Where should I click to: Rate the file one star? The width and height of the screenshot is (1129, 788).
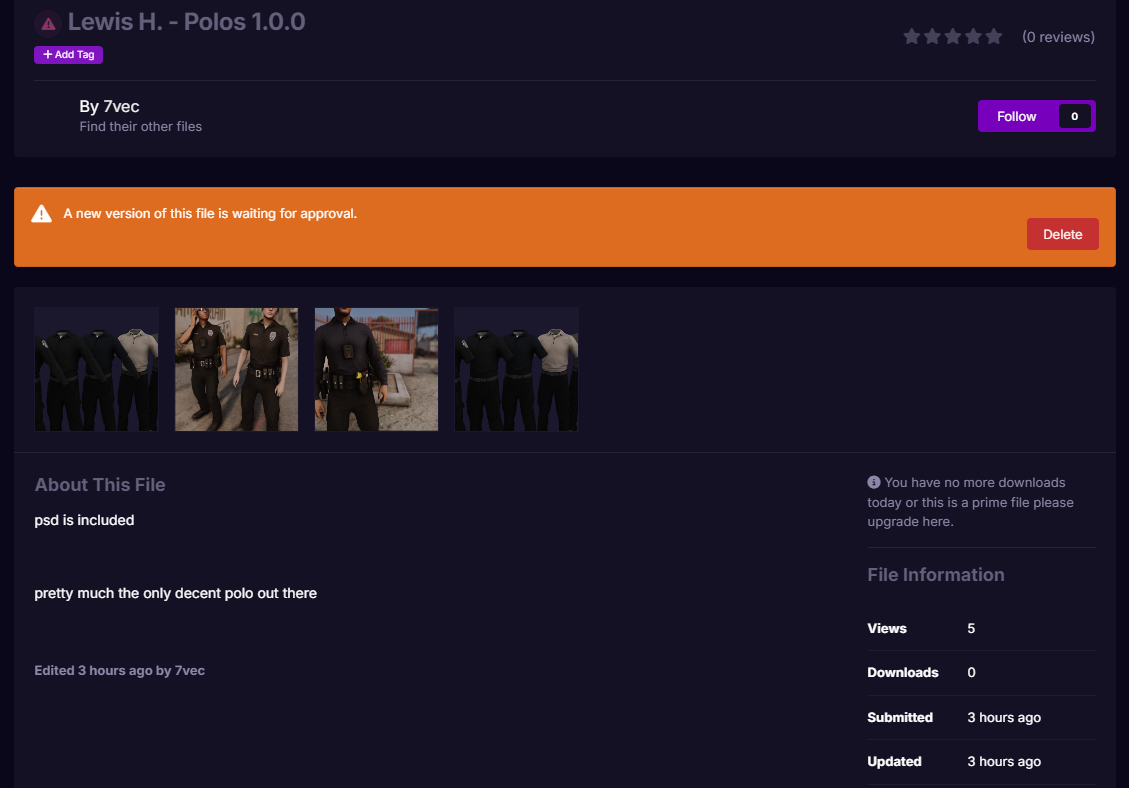(912, 37)
